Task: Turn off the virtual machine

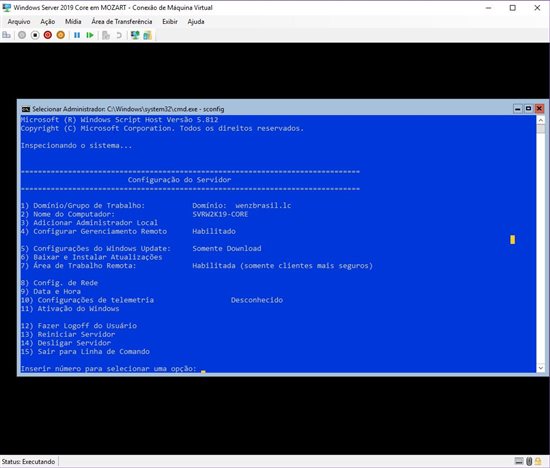Action: point(35,35)
